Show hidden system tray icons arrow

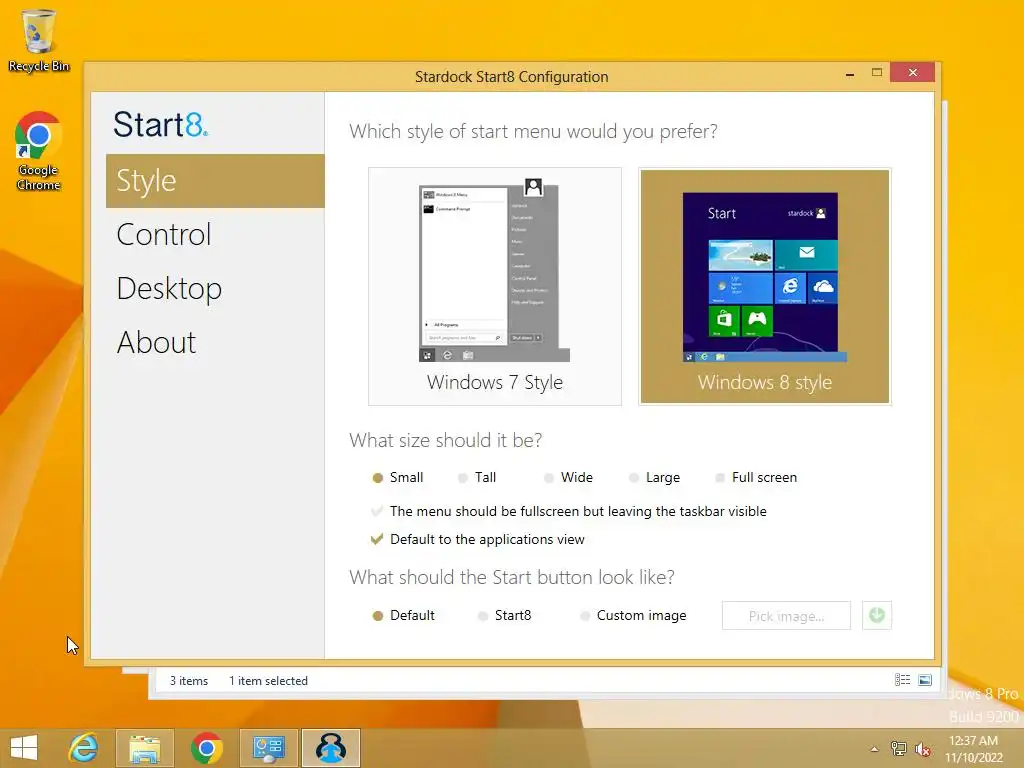coord(874,749)
